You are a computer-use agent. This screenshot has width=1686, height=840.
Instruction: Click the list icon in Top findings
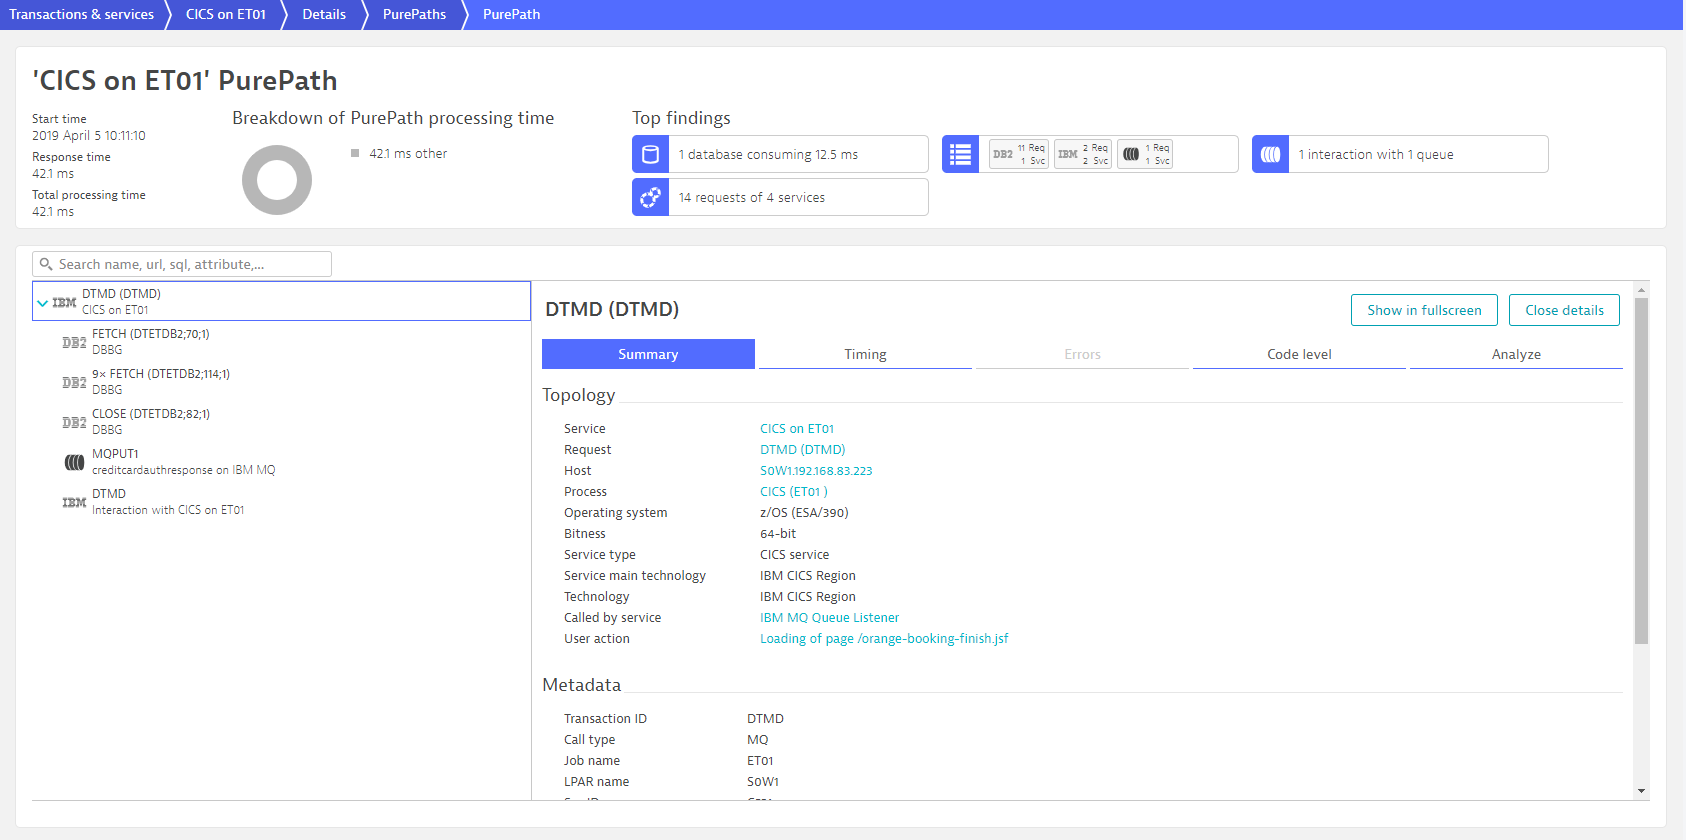960,154
